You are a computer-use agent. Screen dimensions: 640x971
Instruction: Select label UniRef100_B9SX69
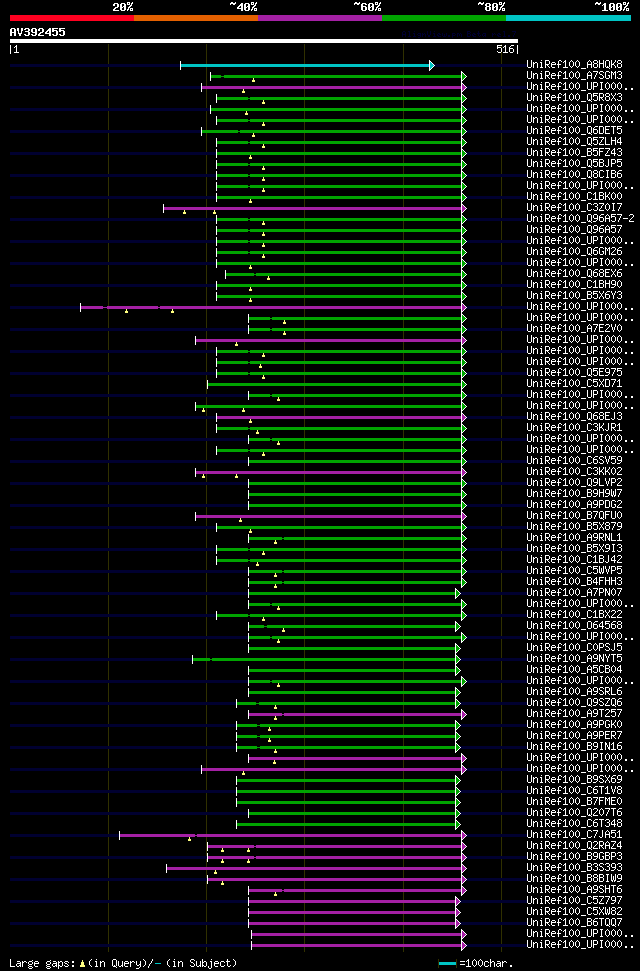click(574, 779)
